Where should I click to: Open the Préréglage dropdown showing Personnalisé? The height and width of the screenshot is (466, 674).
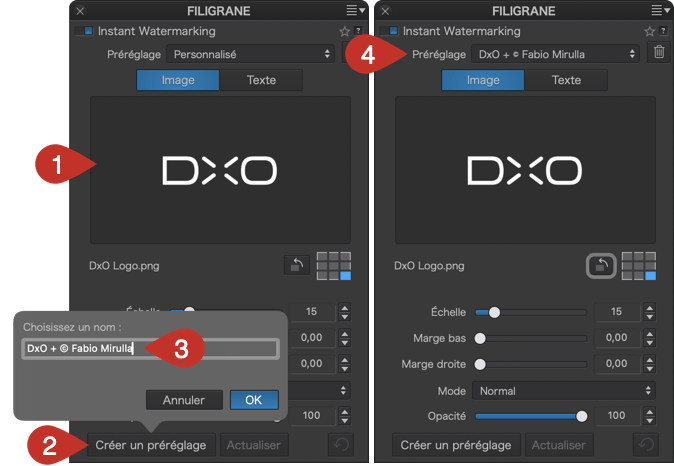point(250,54)
